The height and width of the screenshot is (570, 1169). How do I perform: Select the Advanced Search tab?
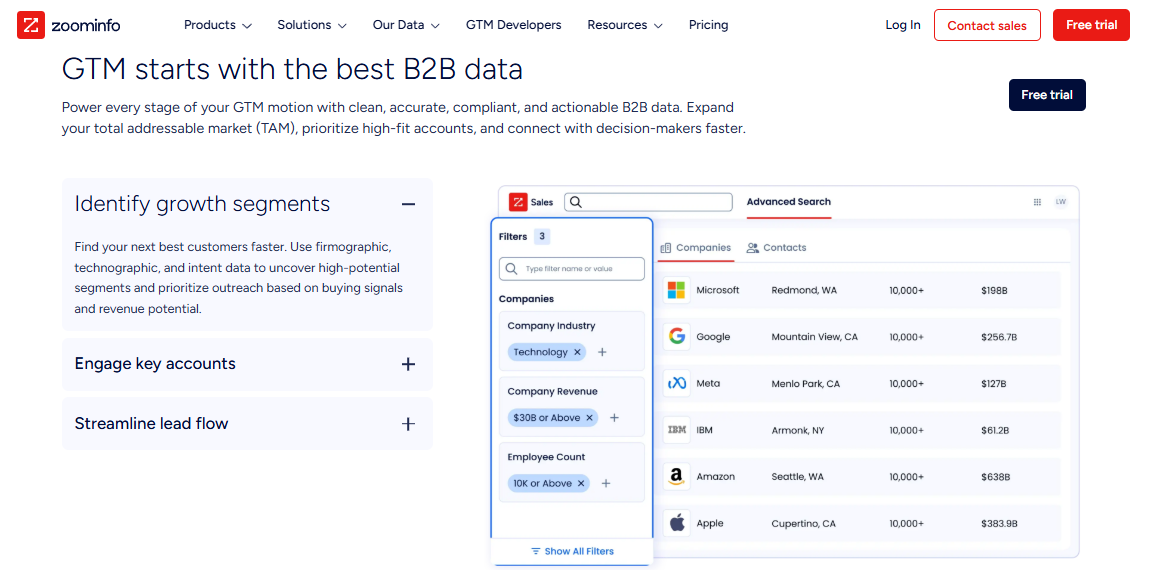(789, 202)
